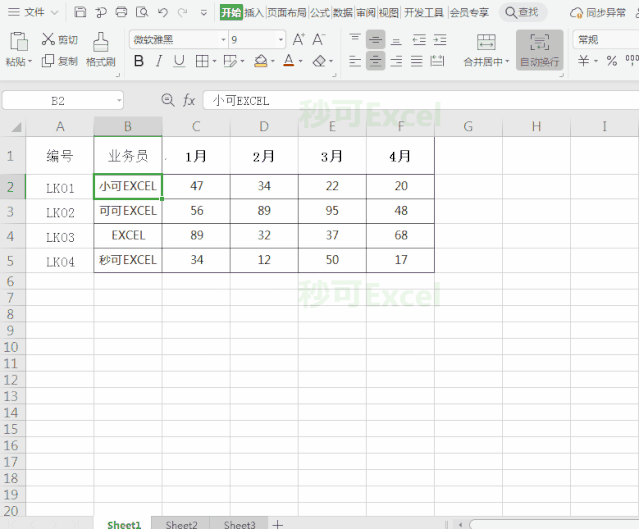
Task: Apply percent style
Action: (x=611, y=61)
